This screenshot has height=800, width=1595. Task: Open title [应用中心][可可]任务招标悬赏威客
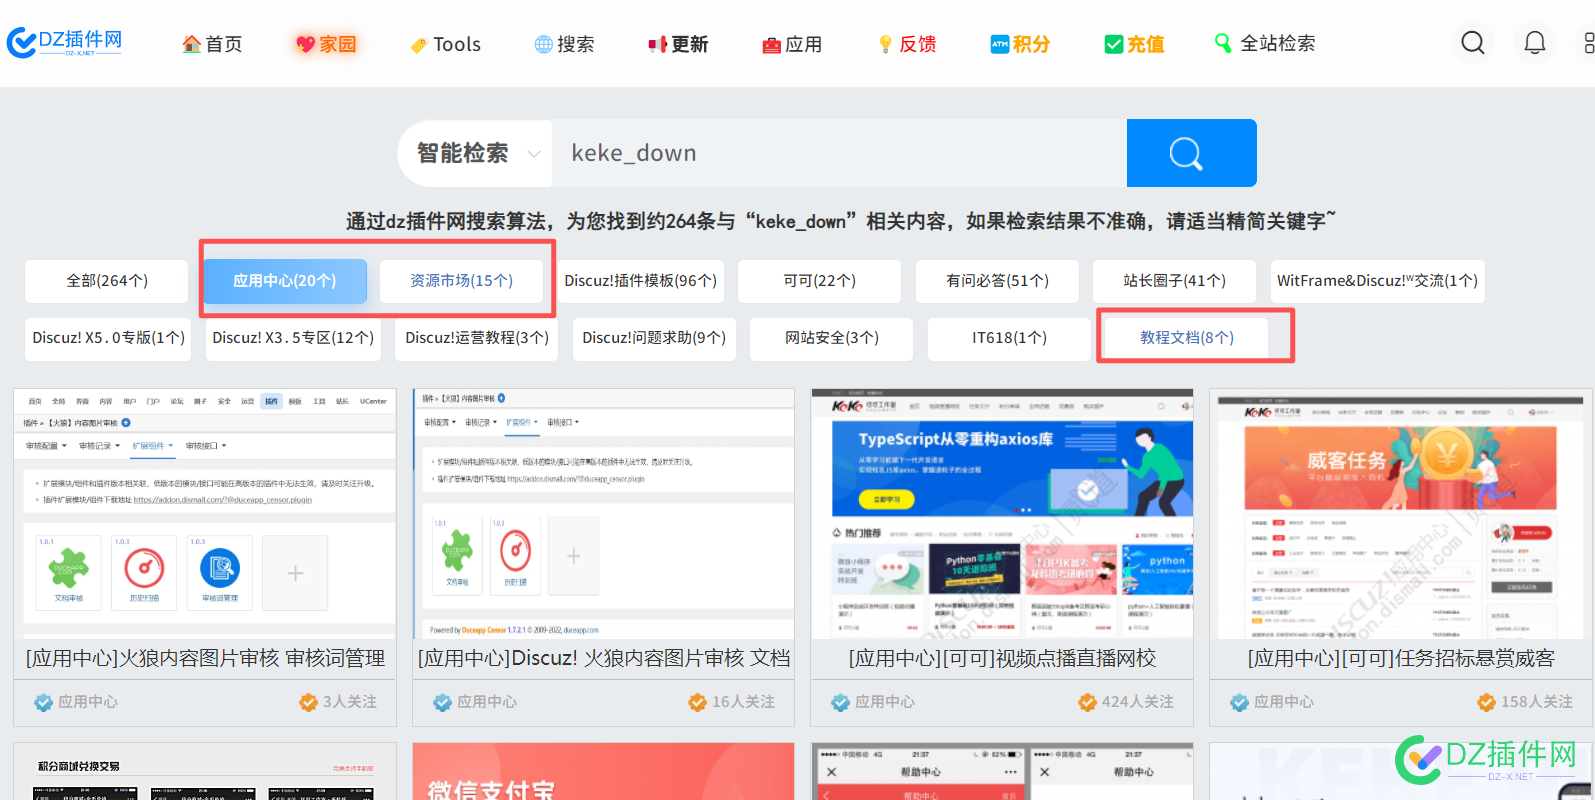click(x=1401, y=658)
